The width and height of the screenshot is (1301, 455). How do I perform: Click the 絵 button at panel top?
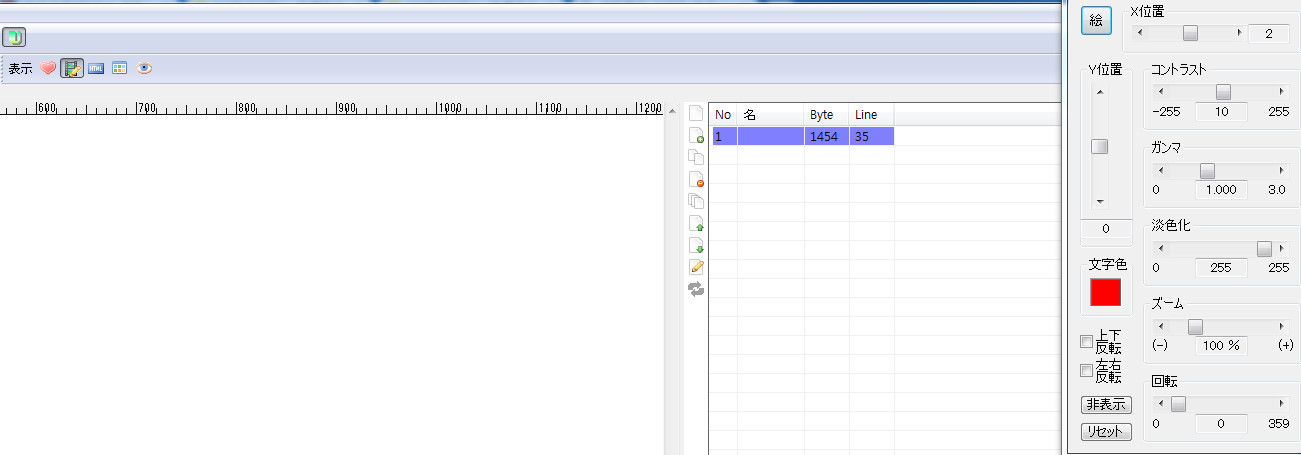tap(1095, 22)
